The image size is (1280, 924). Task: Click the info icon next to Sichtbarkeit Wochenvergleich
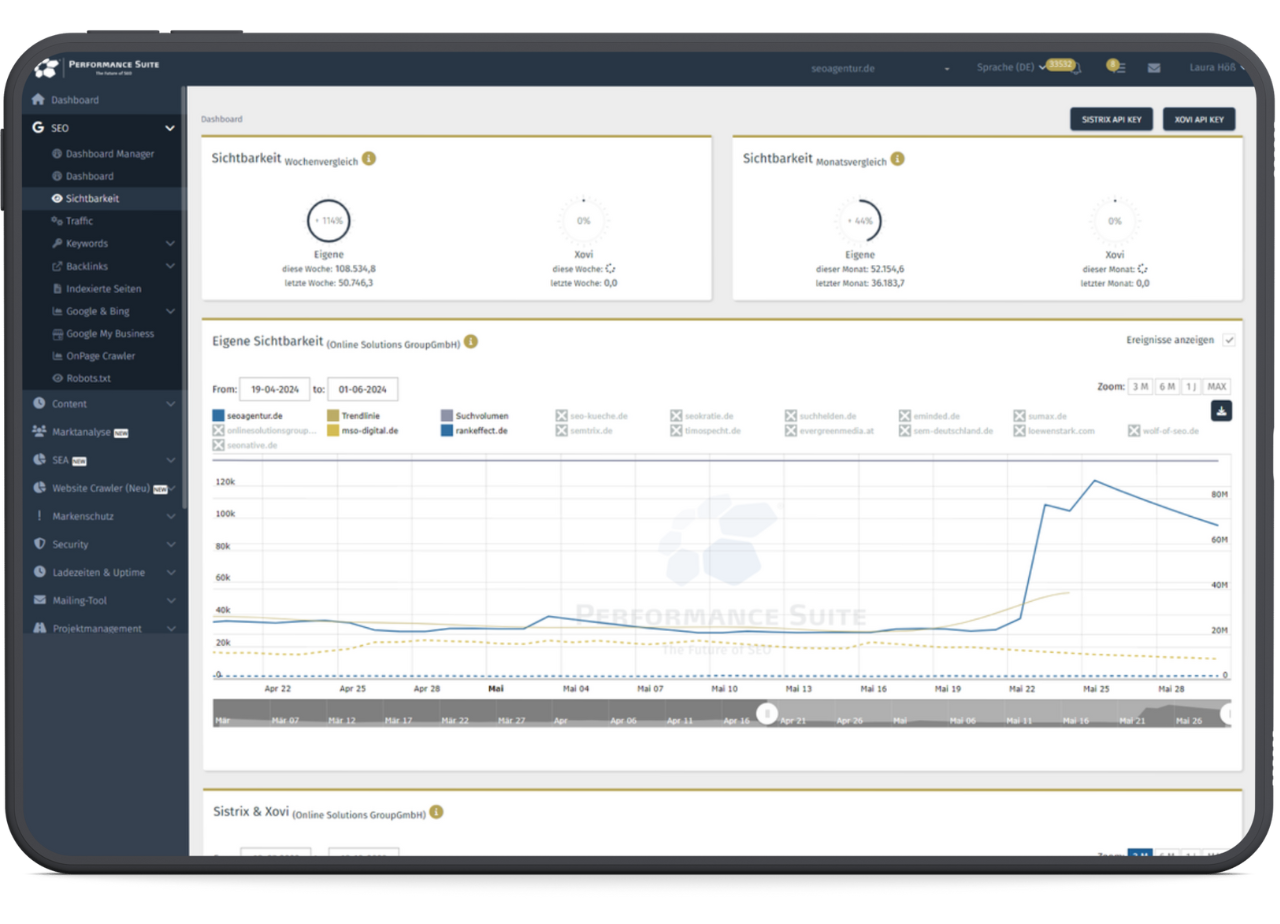pyautogui.click(x=369, y=158)
